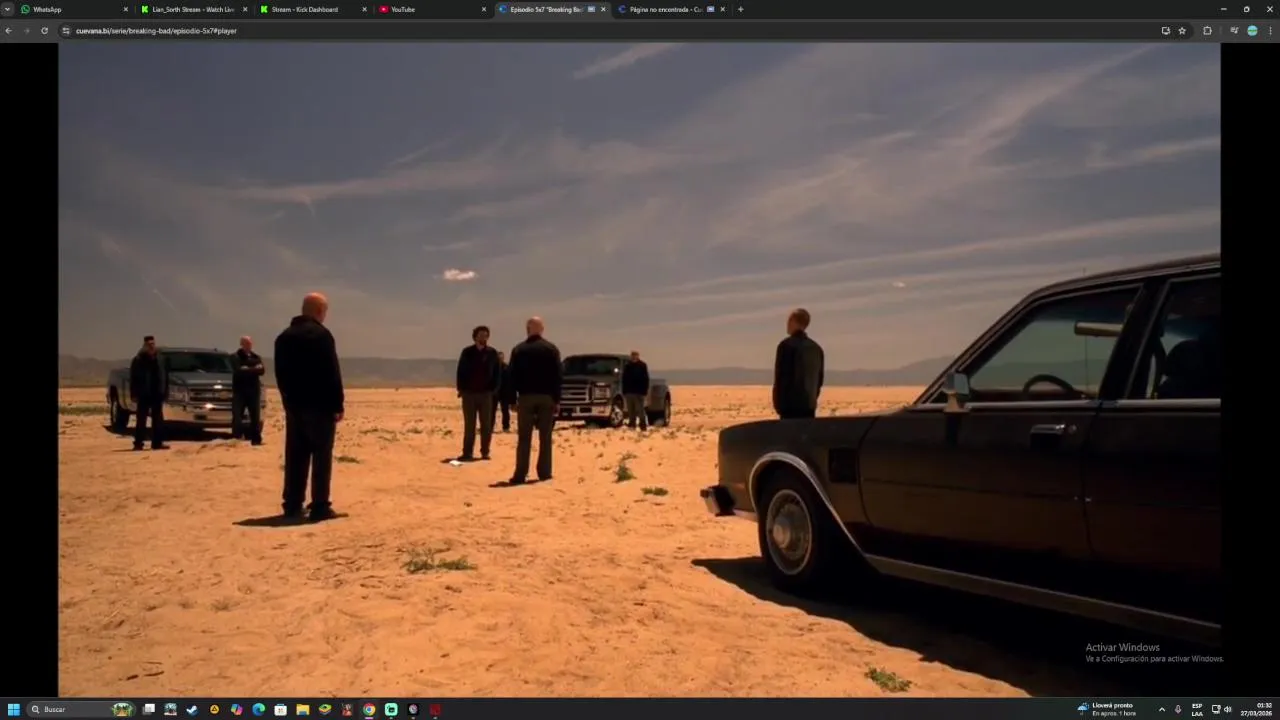Open the network and volume quick settings
The width and height of the screenshot is (1280, 720).
1222,710
